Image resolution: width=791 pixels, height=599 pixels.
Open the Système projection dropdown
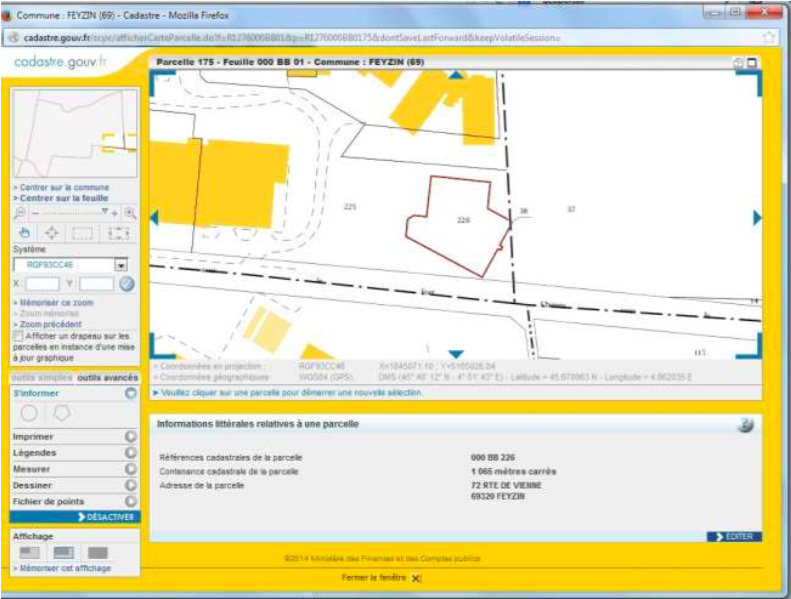(121, 265)
